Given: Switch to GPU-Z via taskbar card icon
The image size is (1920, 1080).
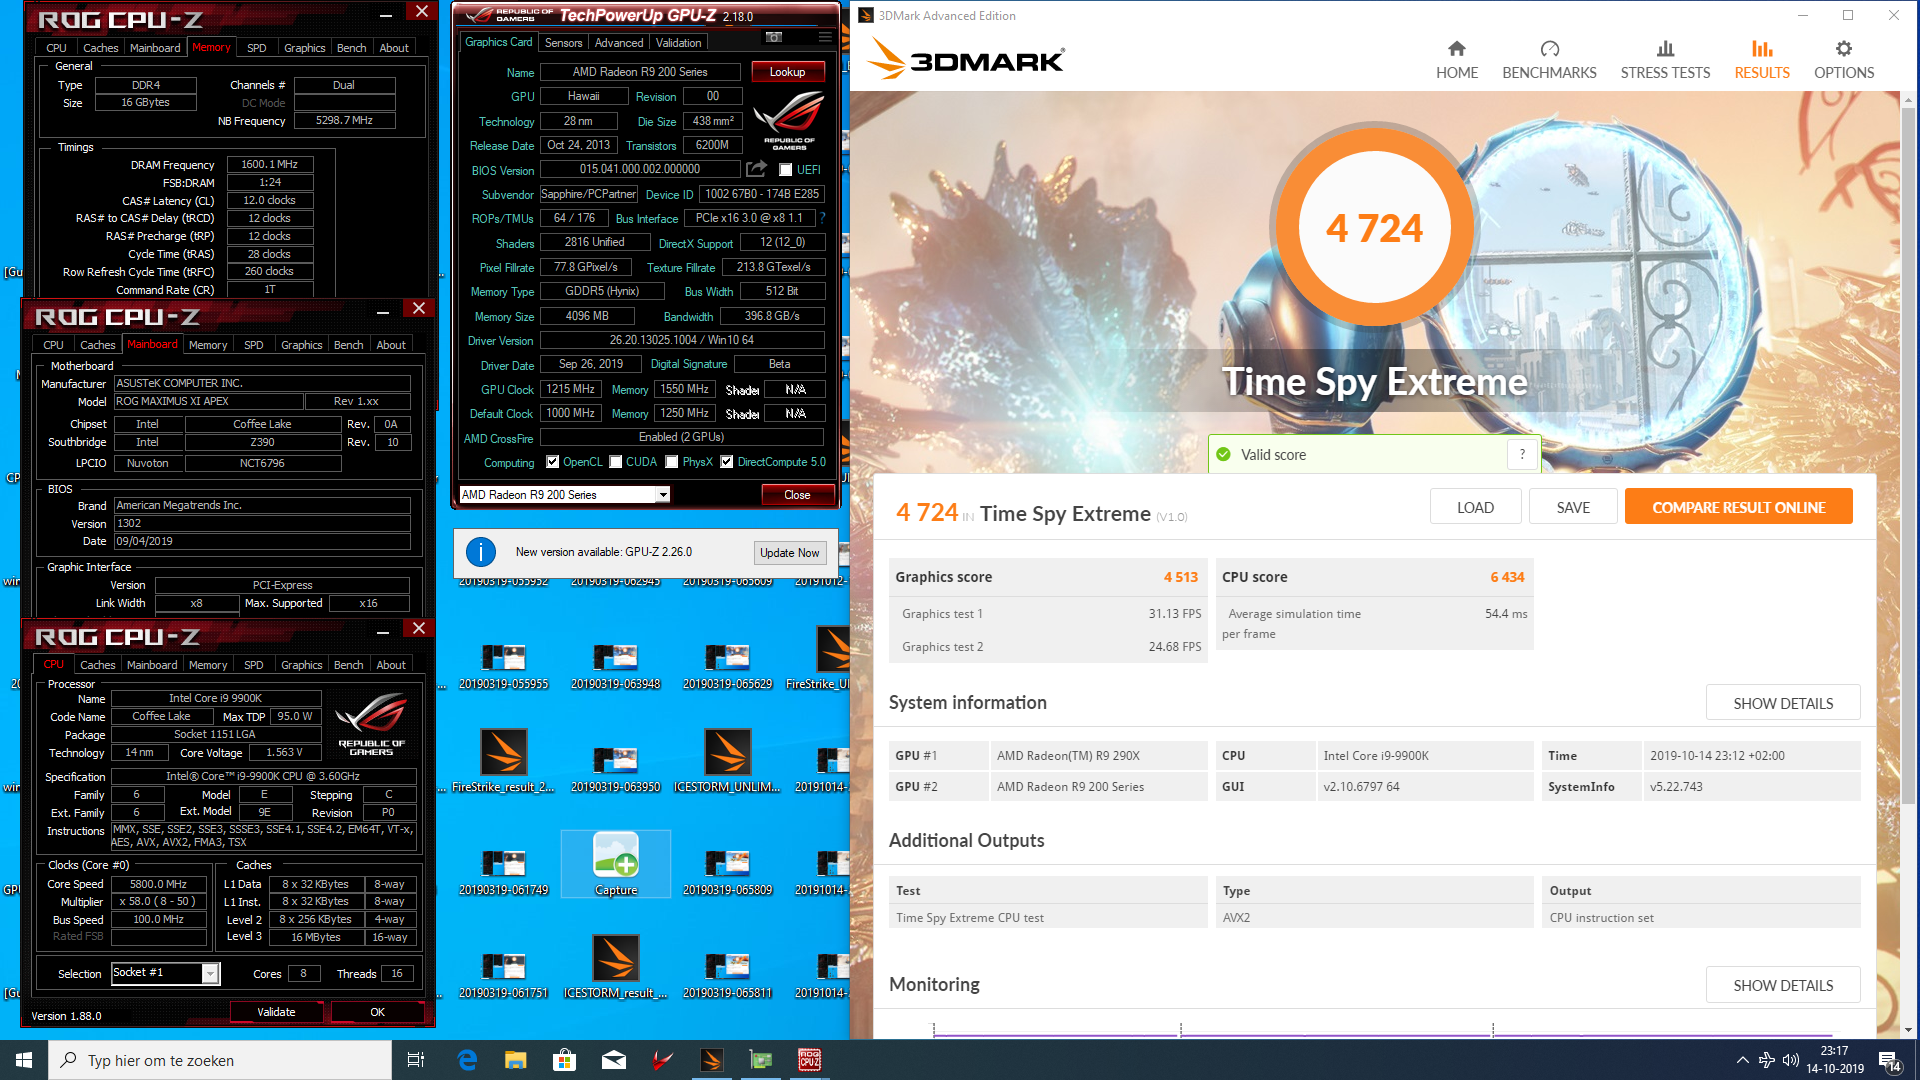Looking at the screenshot, I should (x=761, y=1060).
